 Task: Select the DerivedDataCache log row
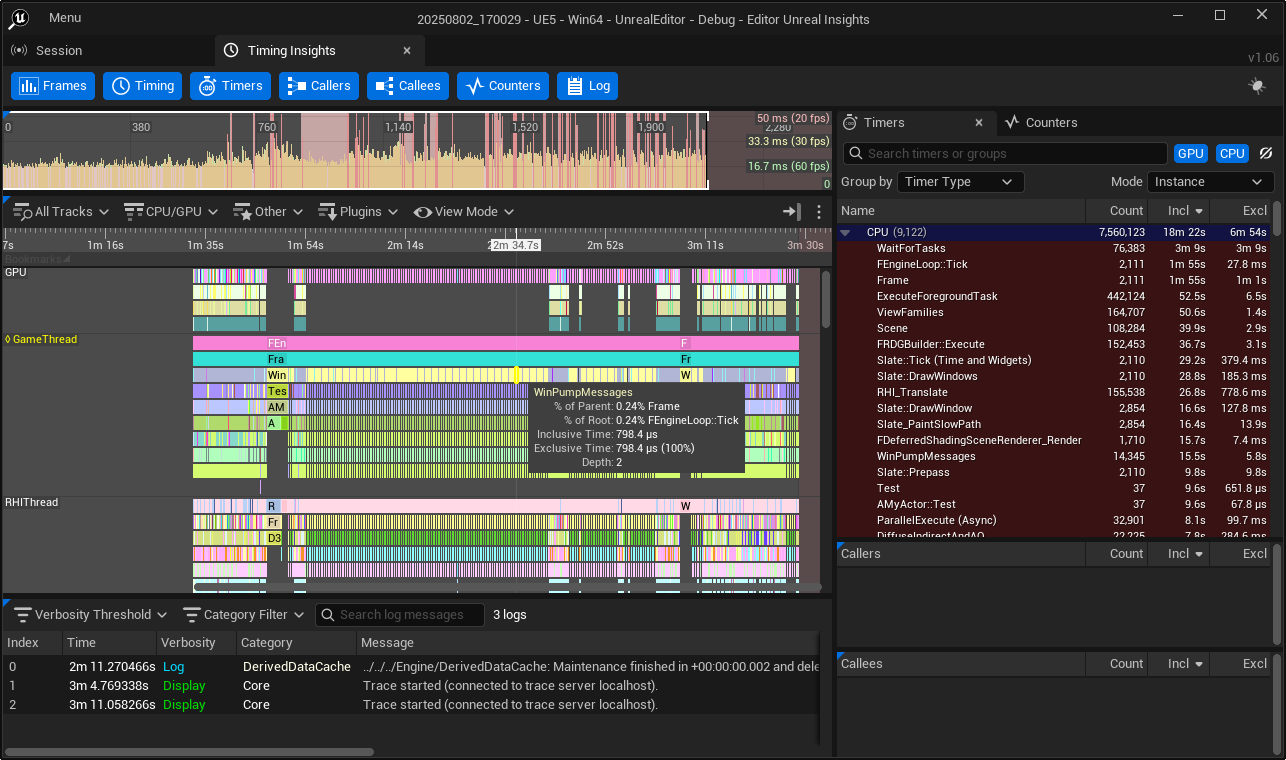coord(410,667)
